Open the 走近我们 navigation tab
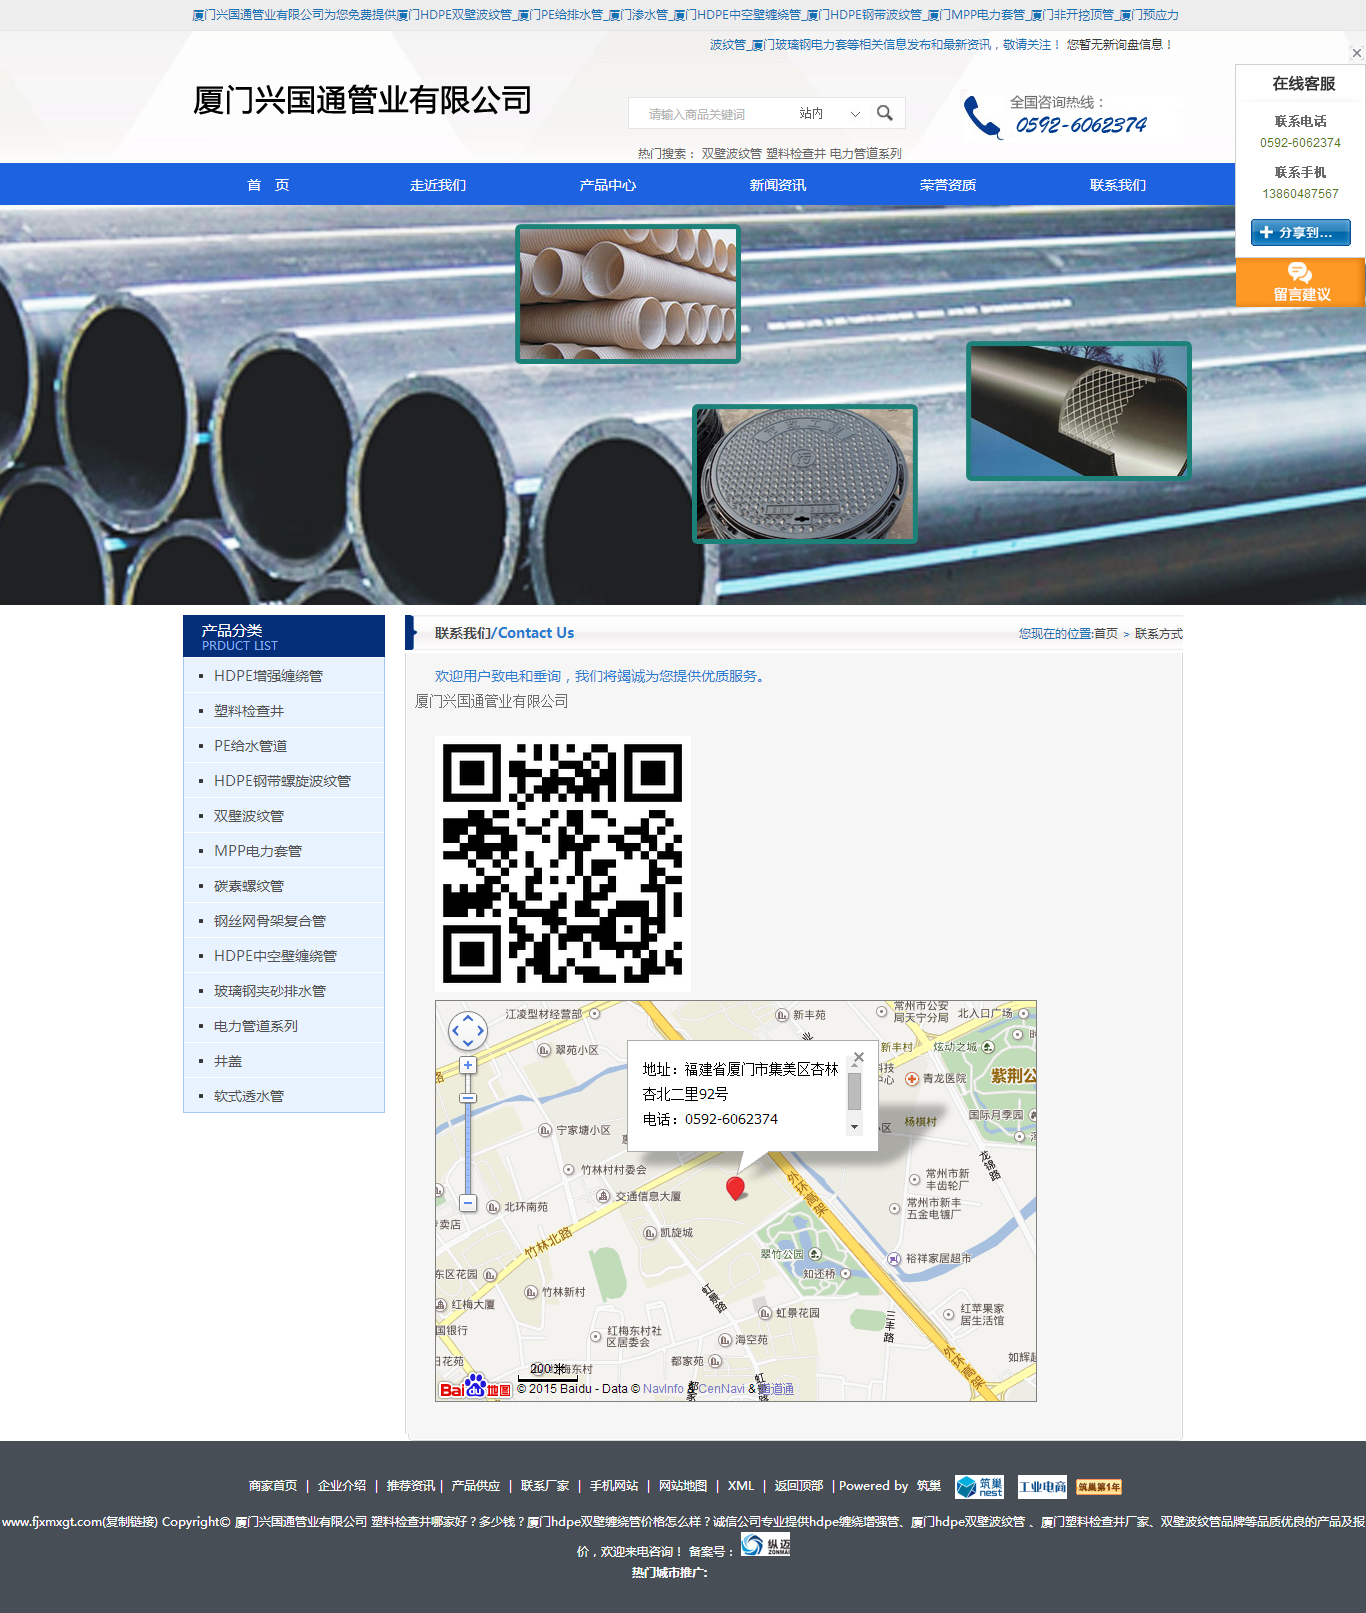Viewport: 1366px width, 1613px height. (x=438, y=185)
